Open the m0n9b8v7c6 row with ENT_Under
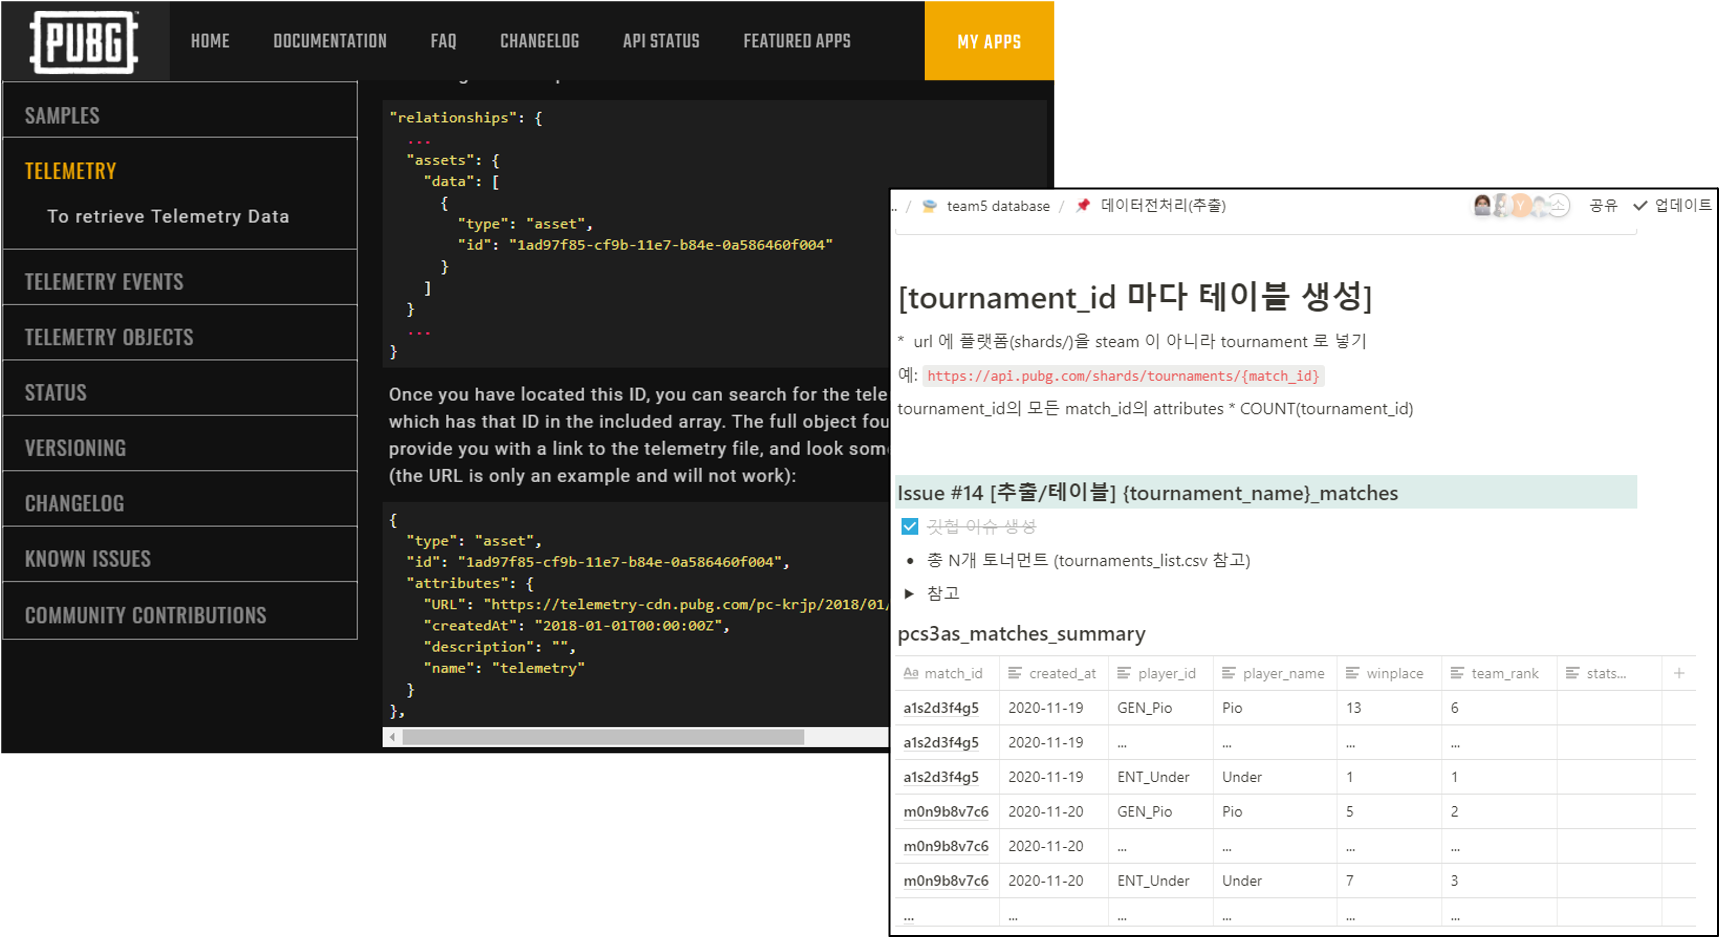Image resolution: width=1720 pixels, height=937 pixels. point(946,881)
